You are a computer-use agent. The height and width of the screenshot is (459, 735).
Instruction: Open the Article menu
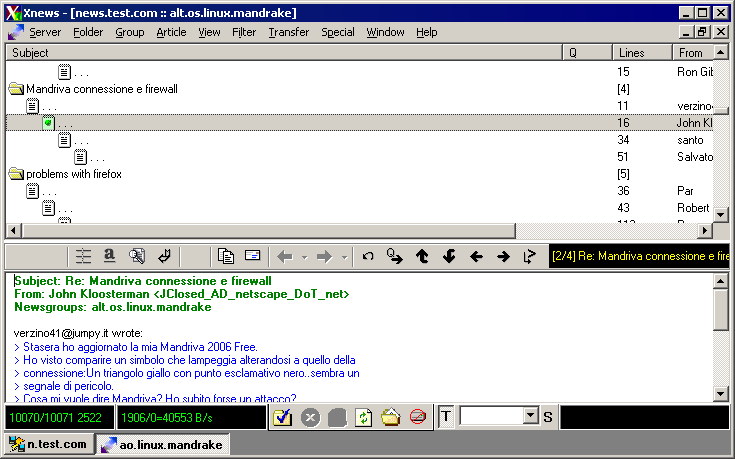coord(171,32)
